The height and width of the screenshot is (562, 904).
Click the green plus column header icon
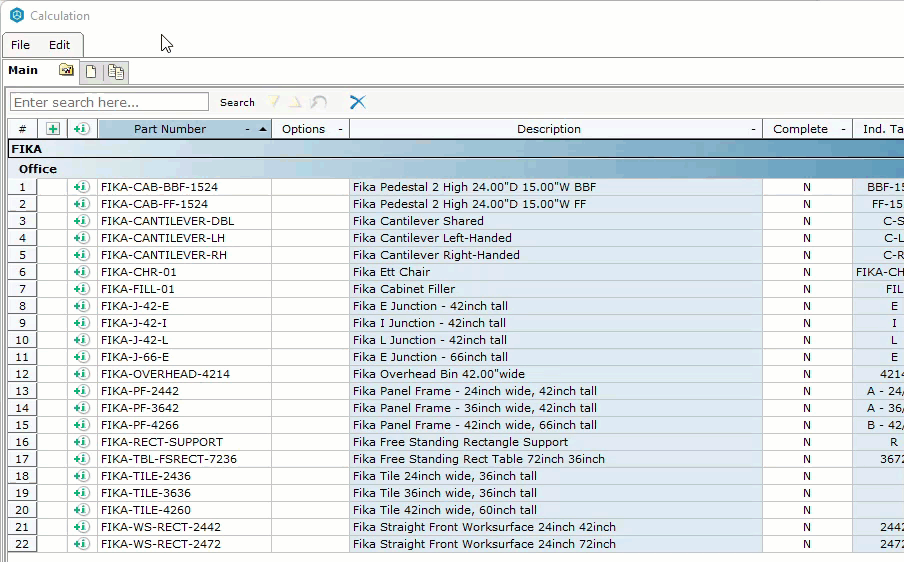coord(52,129)
